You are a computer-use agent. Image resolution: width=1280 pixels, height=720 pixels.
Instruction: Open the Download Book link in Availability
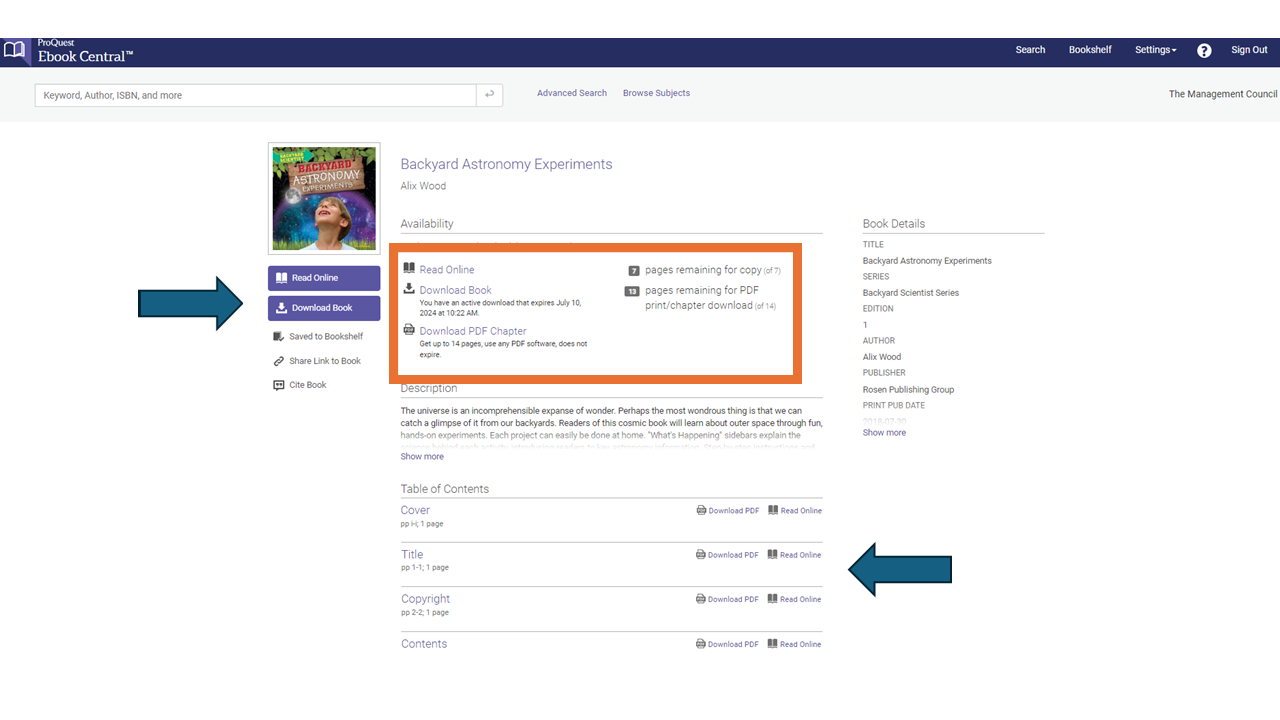(x=456, y=290)
